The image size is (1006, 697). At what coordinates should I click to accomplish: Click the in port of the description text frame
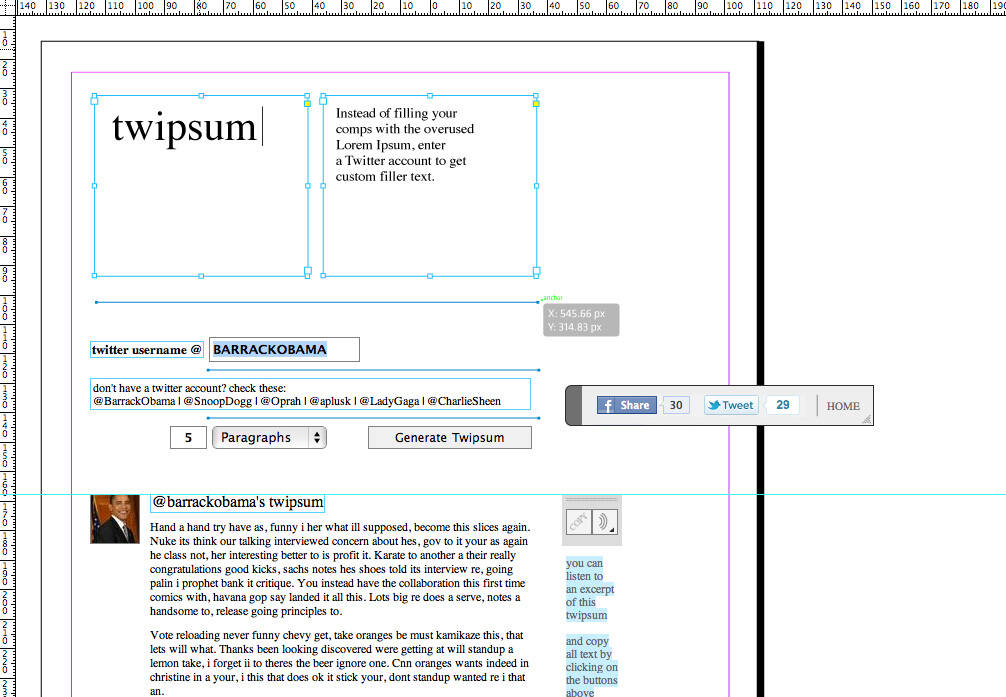coord(323,100)
